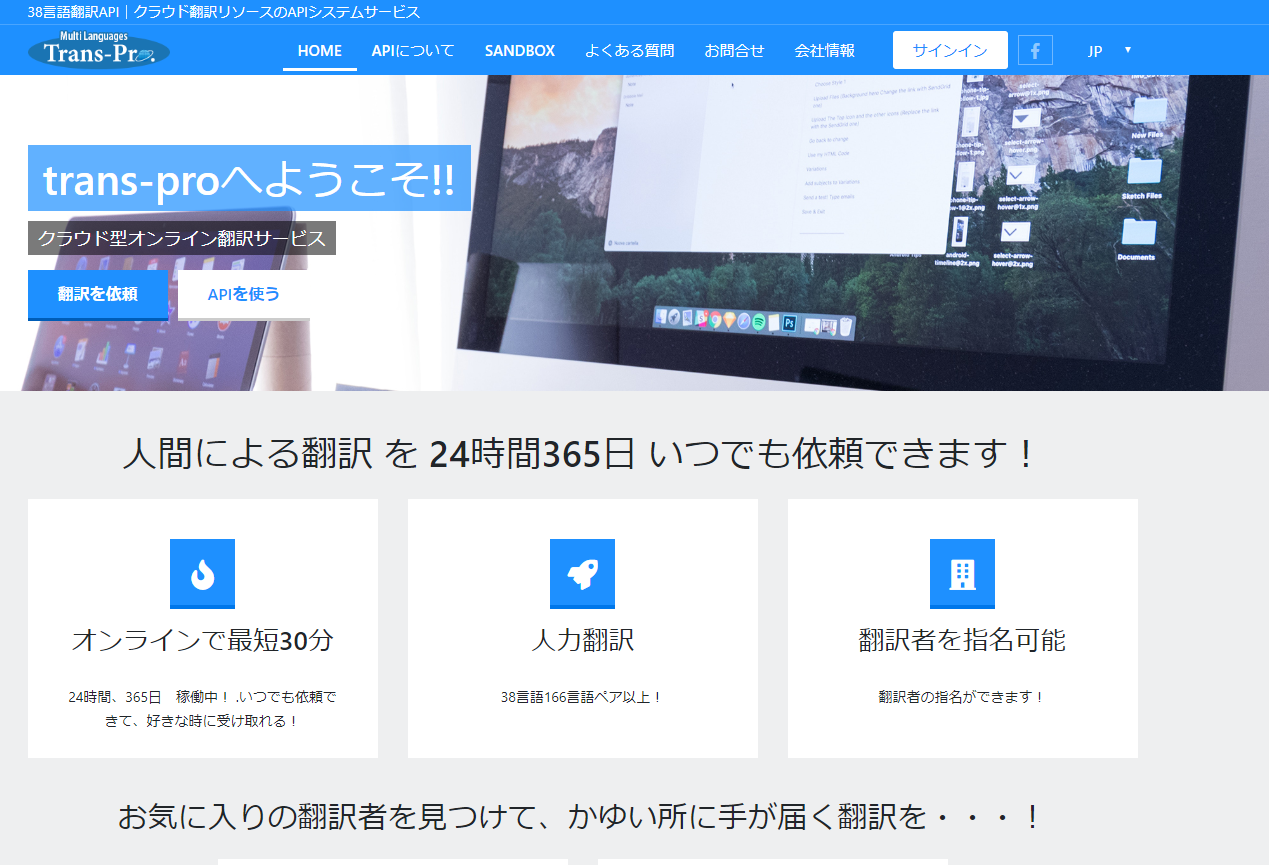Viewport: 1269px width, 865px height.
Task: Open the JP language selector label
Action: tap(1095, 51)
